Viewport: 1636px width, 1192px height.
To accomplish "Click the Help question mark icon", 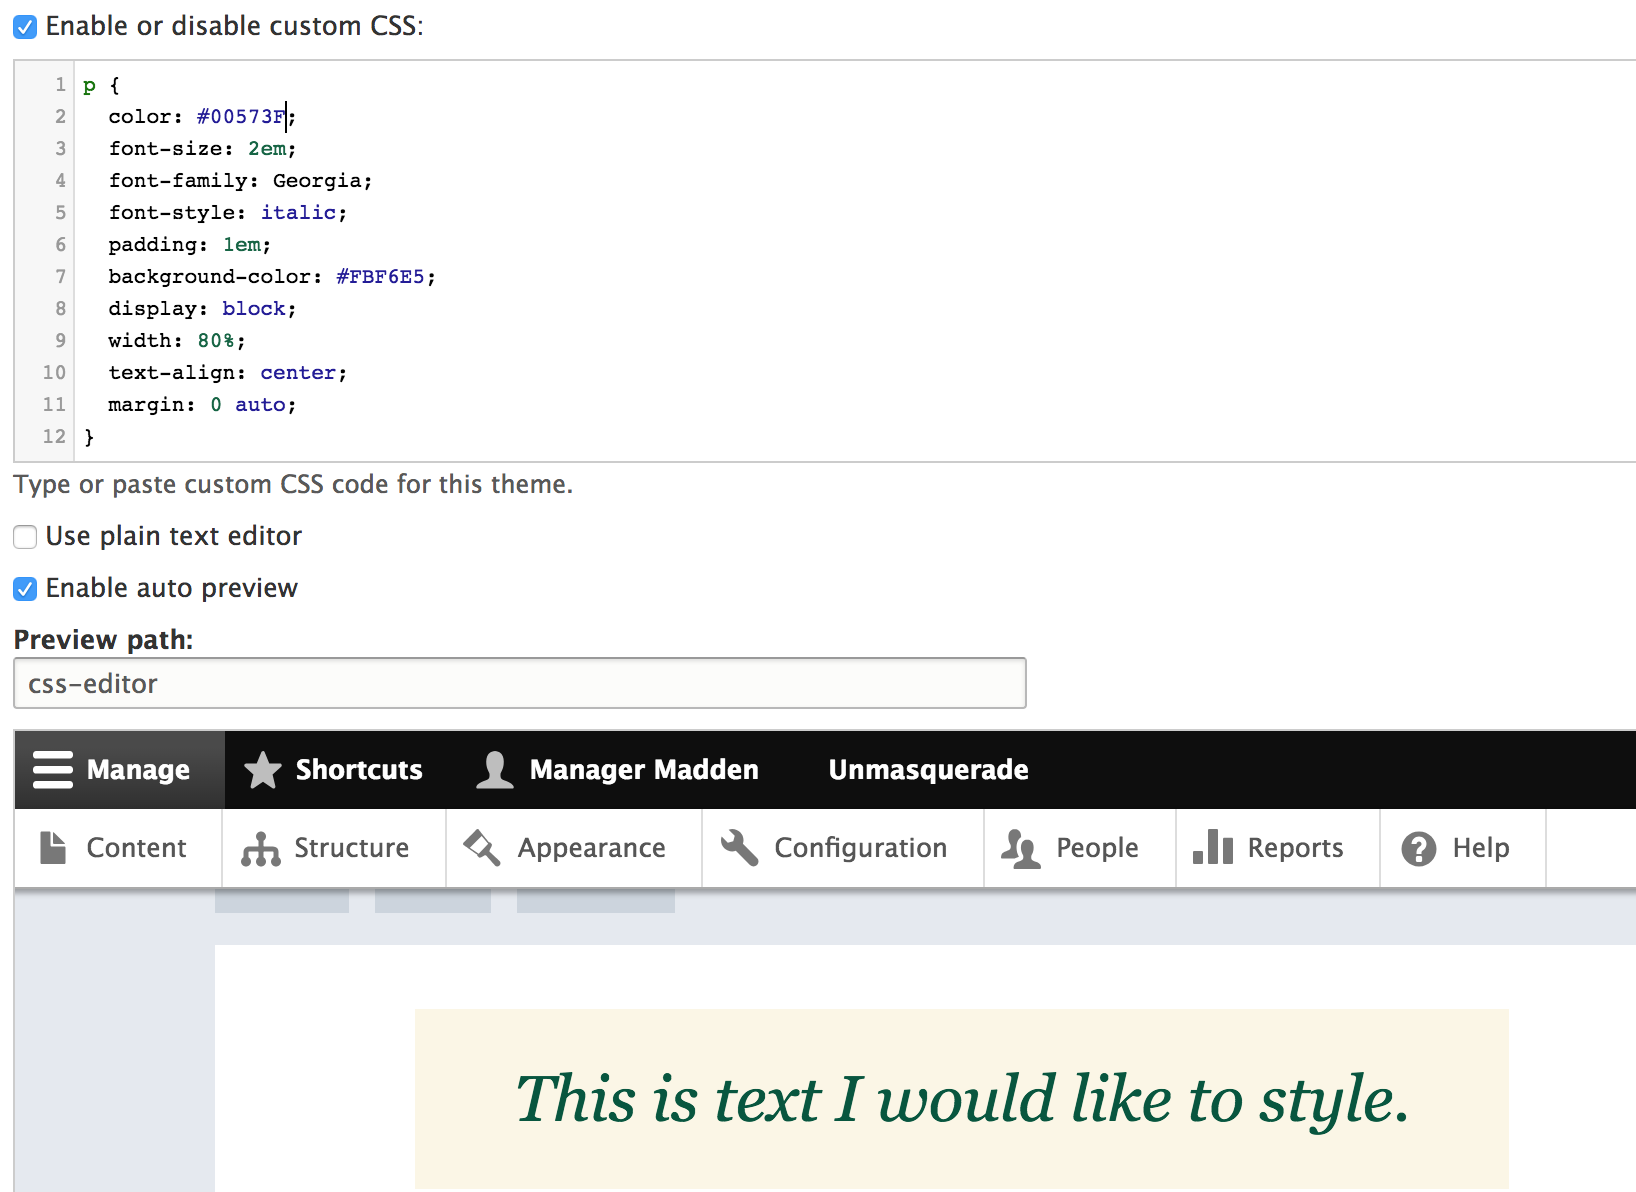I will click(1418, 849).
